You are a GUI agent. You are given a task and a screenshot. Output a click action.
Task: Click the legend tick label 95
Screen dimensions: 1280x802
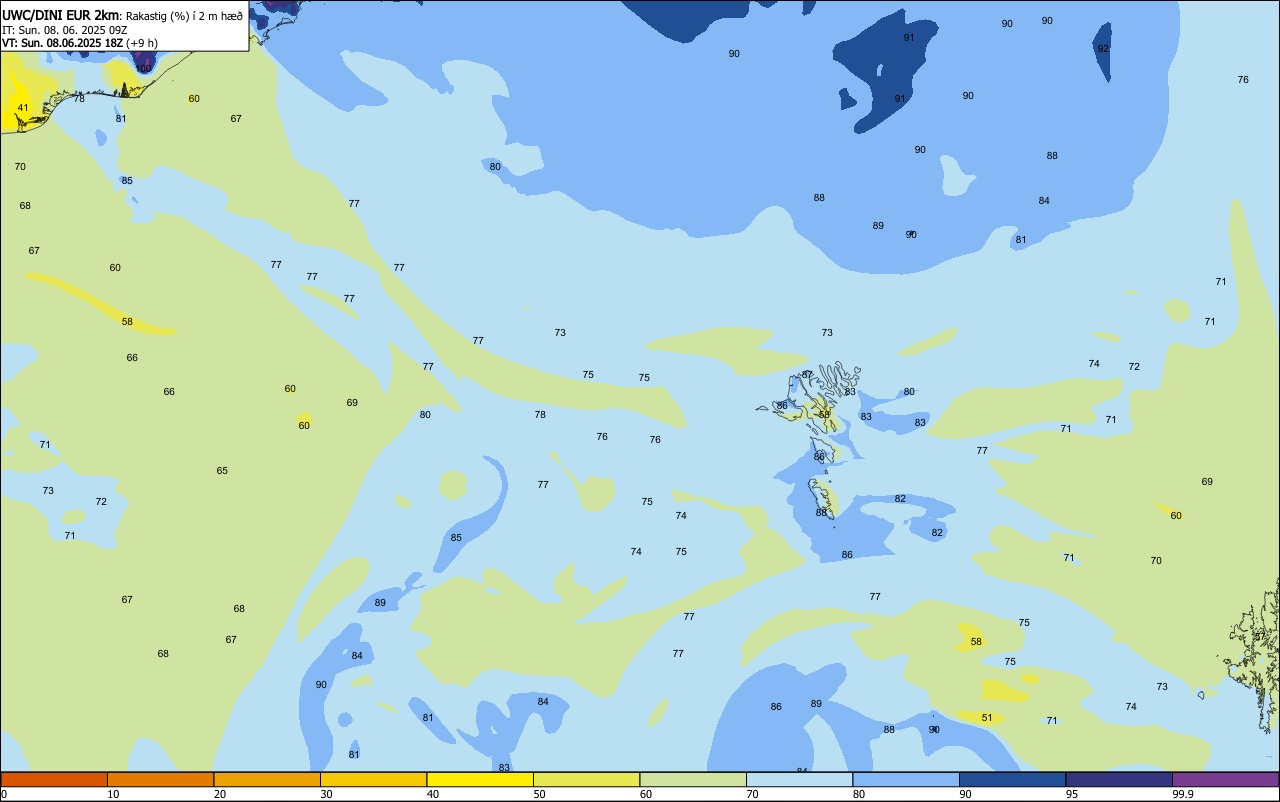(1071, 794)
